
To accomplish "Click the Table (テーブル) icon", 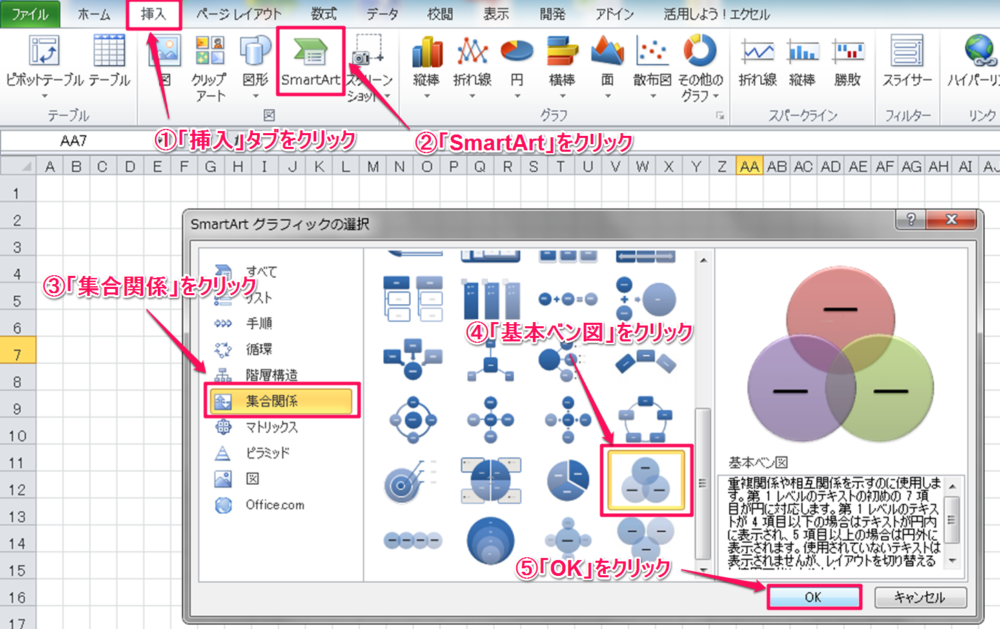I will point(109,60).
